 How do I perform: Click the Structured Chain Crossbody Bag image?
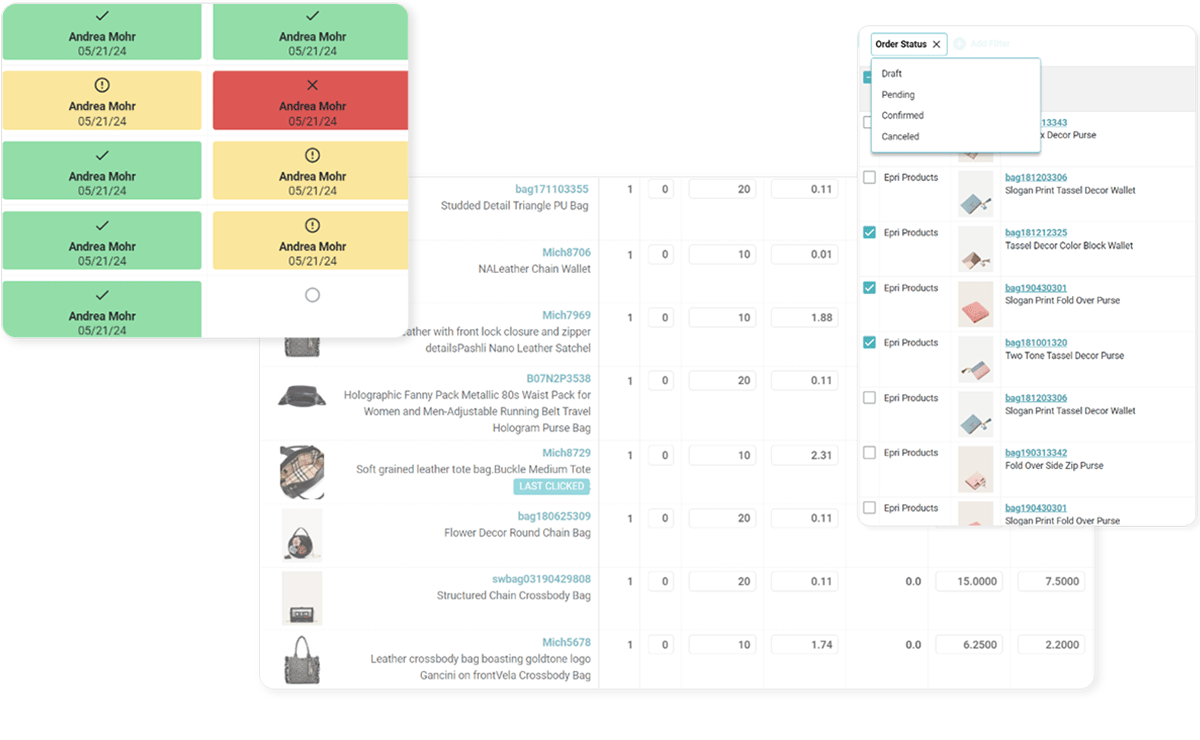coord(302,598)
